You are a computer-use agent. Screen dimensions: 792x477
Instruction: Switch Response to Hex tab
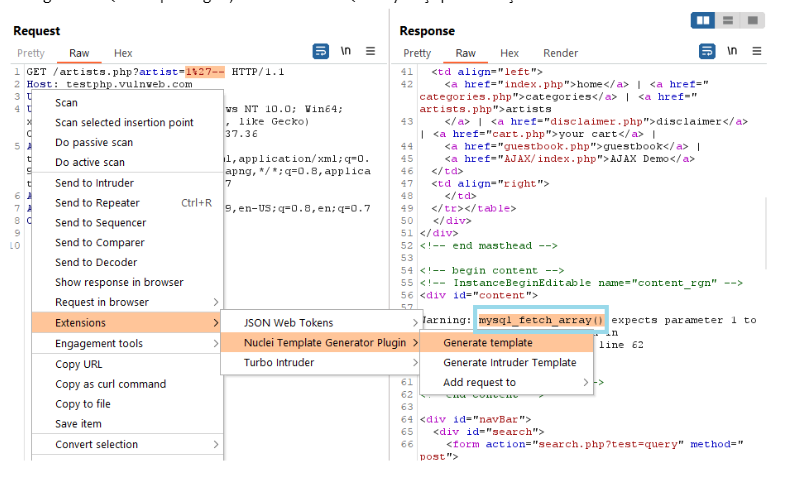pyautogui.click(x=509, y=53)
